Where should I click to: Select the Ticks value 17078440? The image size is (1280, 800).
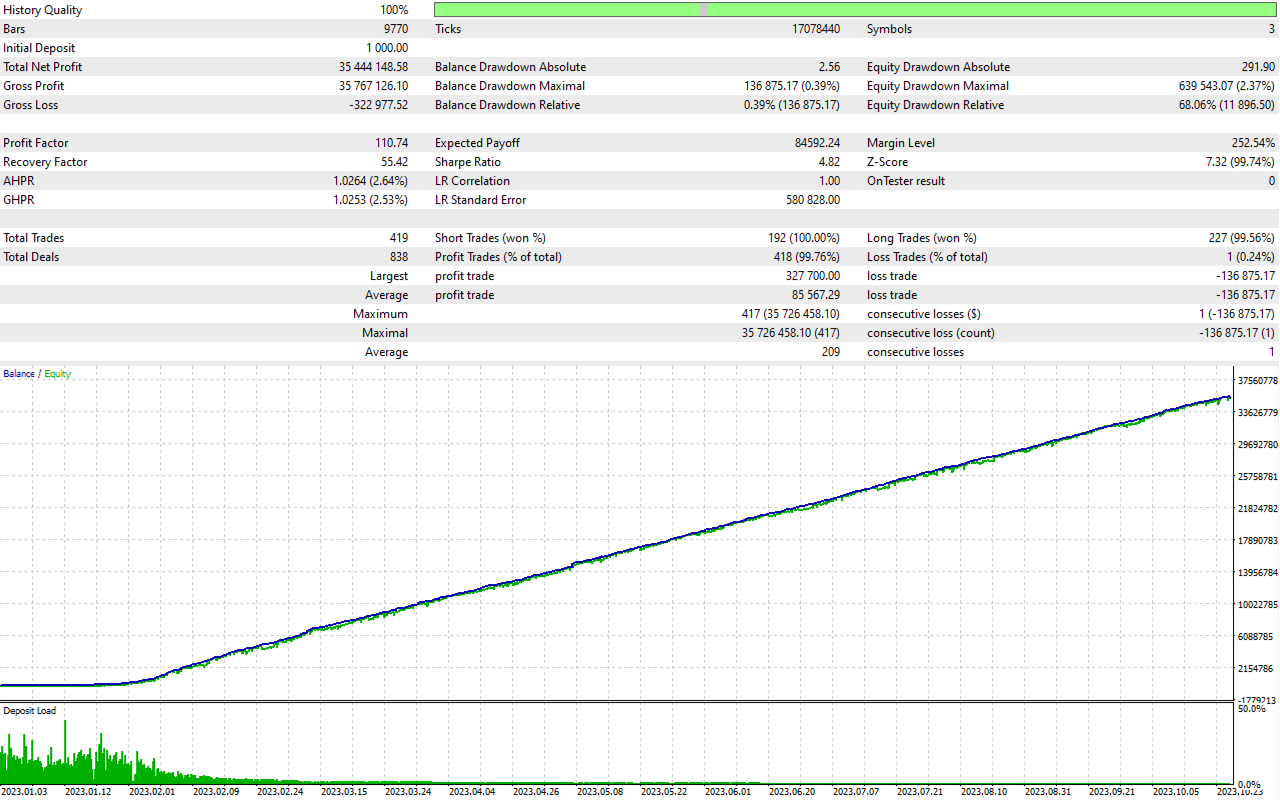816,29
